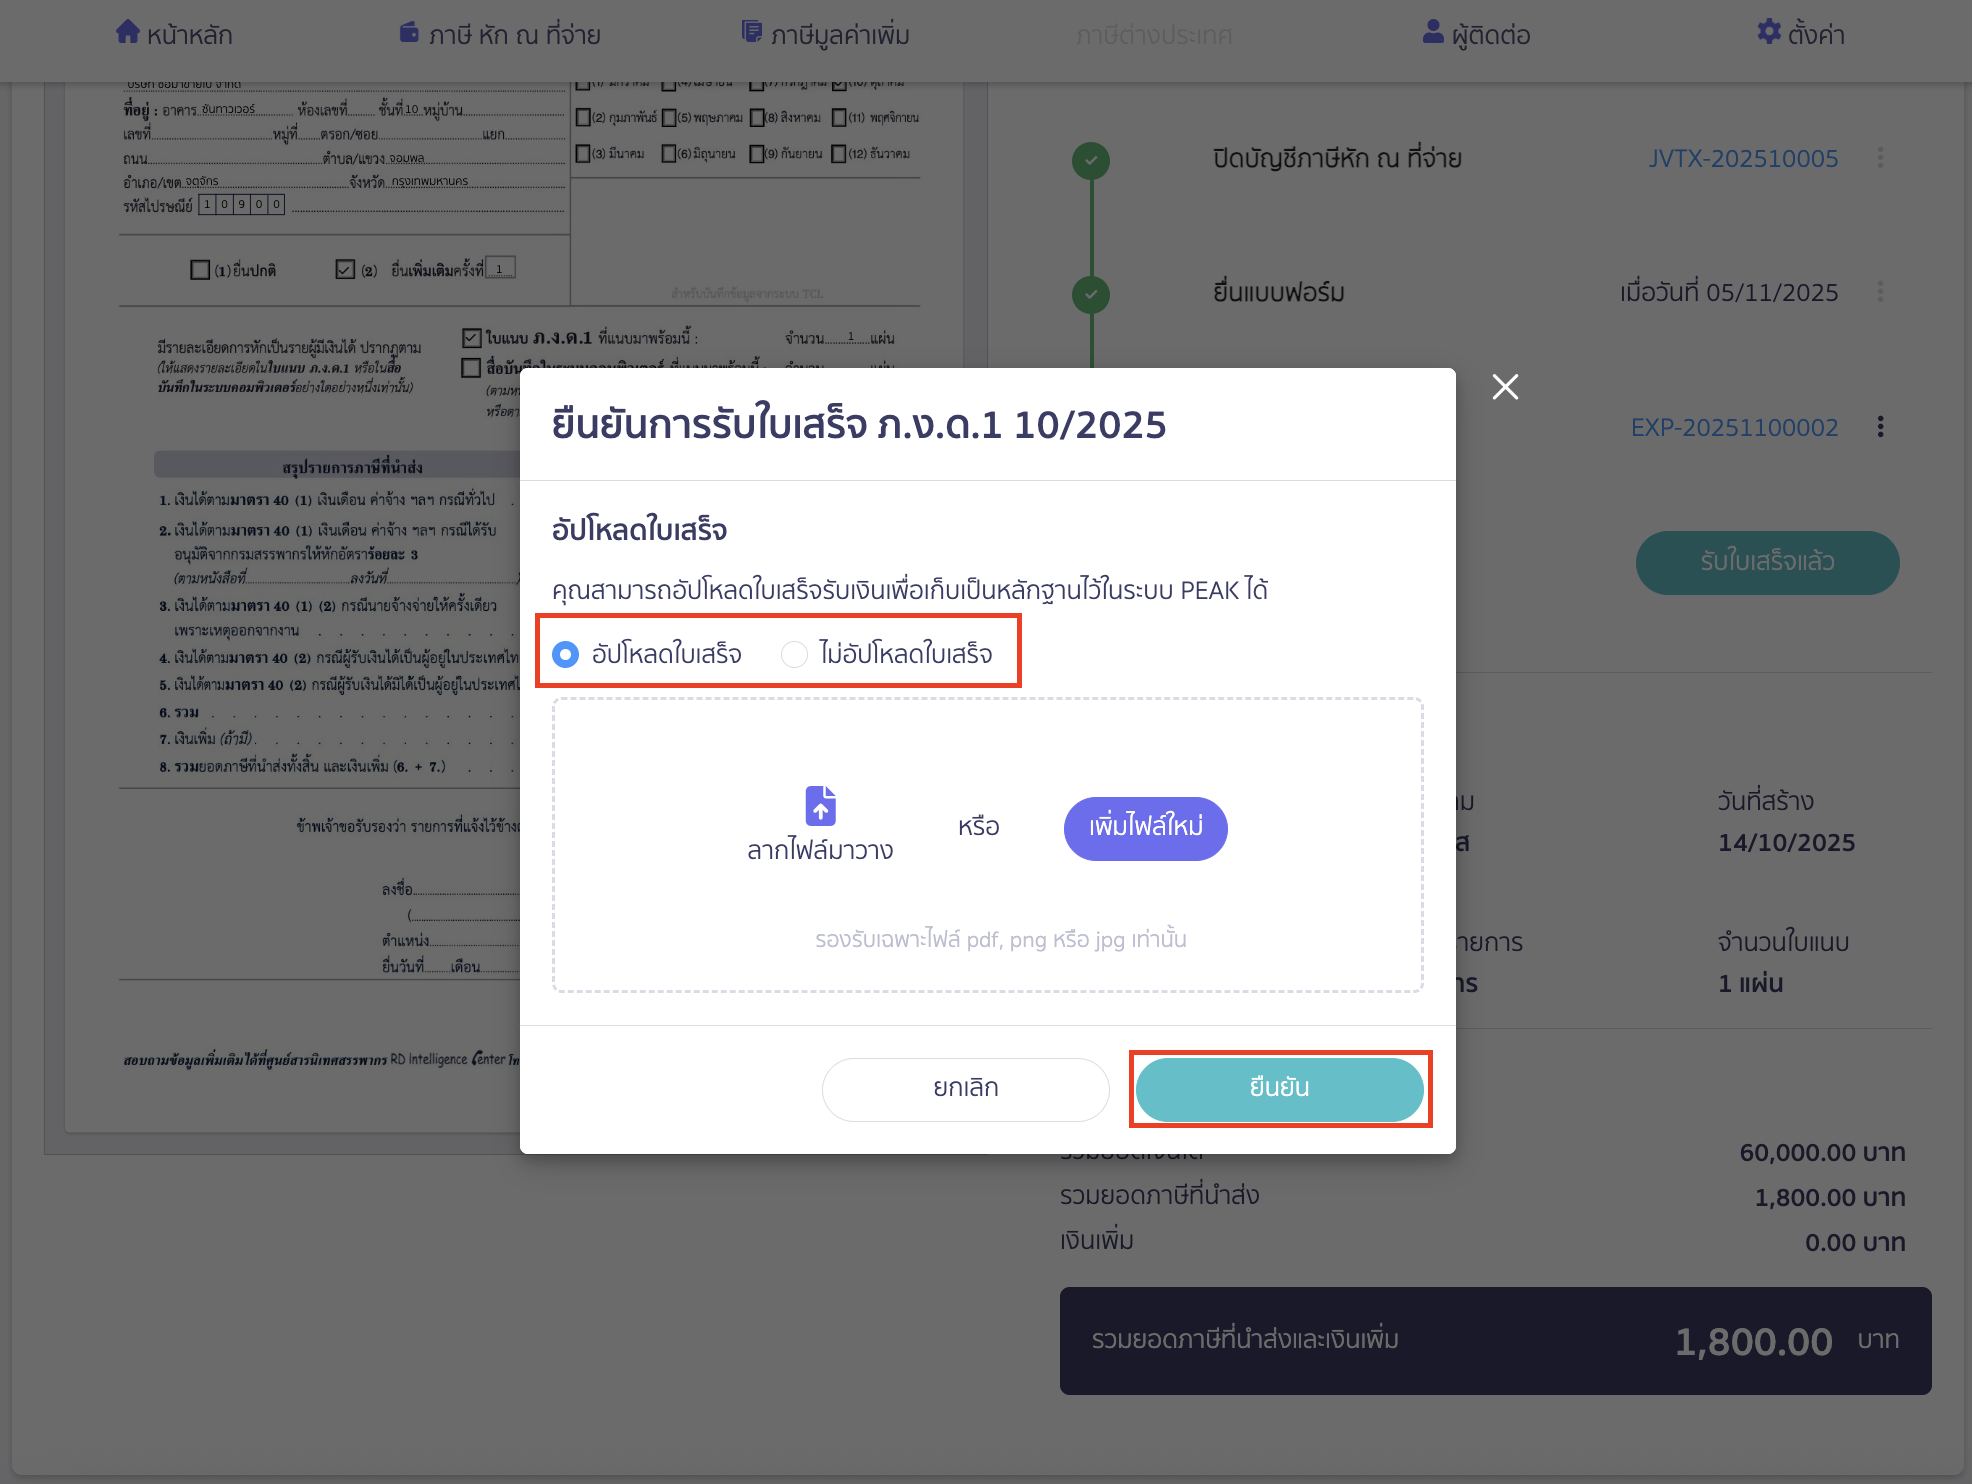Open the ภาษีมูลค่าเพิ่ม document icon
Image resolution: width=1972 pixels, height=1484 pixels.
point(752,31)
